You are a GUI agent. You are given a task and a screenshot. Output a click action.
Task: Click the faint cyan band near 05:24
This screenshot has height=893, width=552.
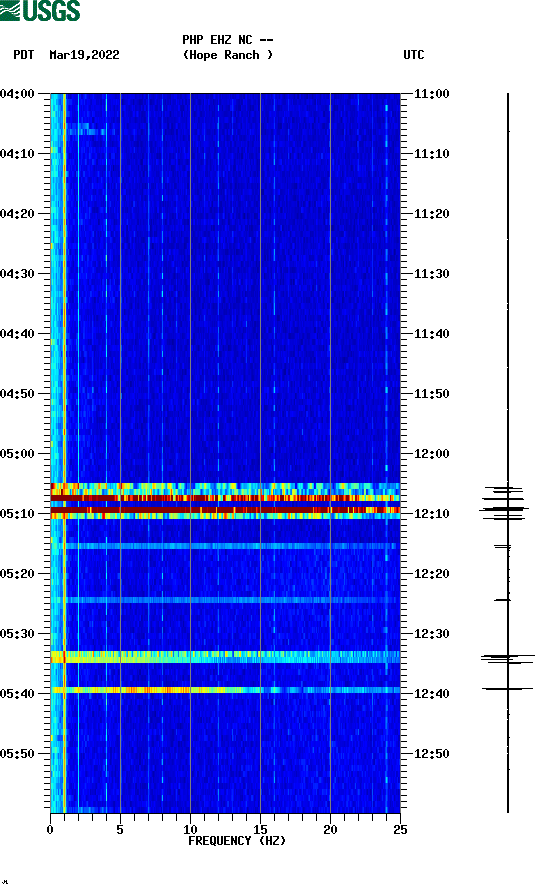(226, 600)
